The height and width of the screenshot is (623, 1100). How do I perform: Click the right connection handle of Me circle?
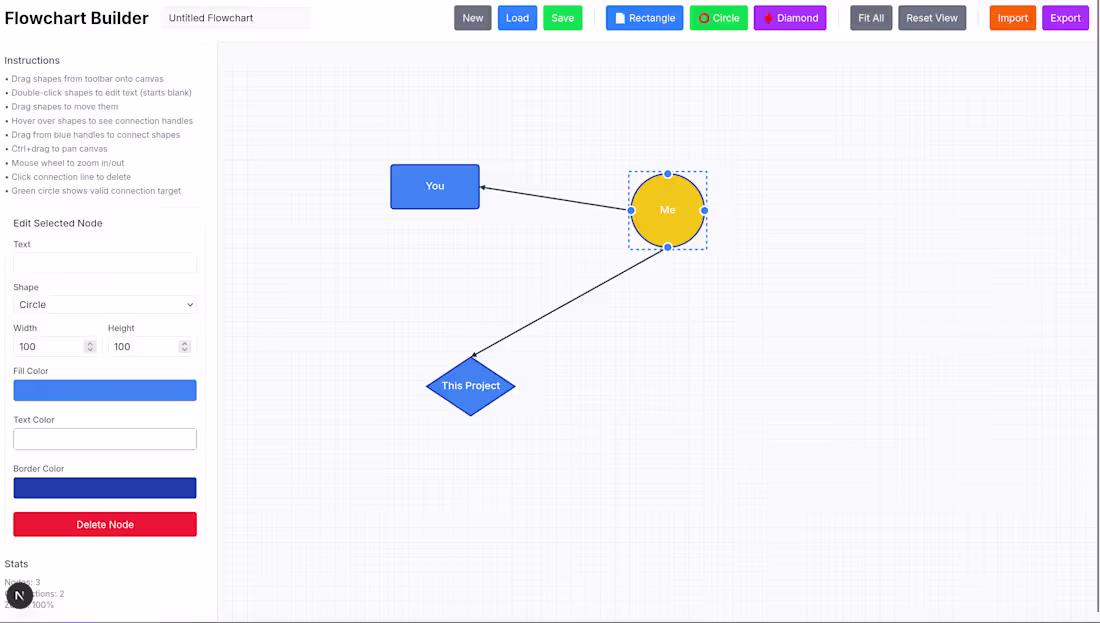(704, 210)
